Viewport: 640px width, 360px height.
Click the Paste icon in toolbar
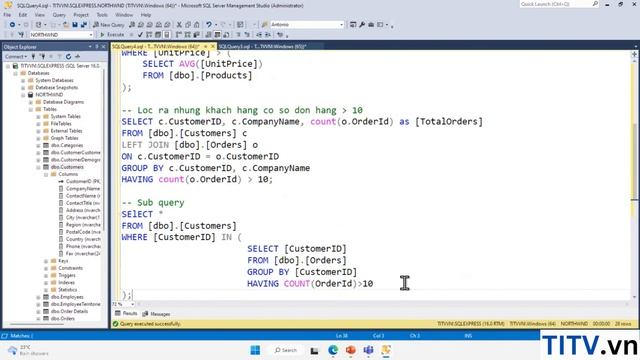pyautogui.click(x=197, y=24)
